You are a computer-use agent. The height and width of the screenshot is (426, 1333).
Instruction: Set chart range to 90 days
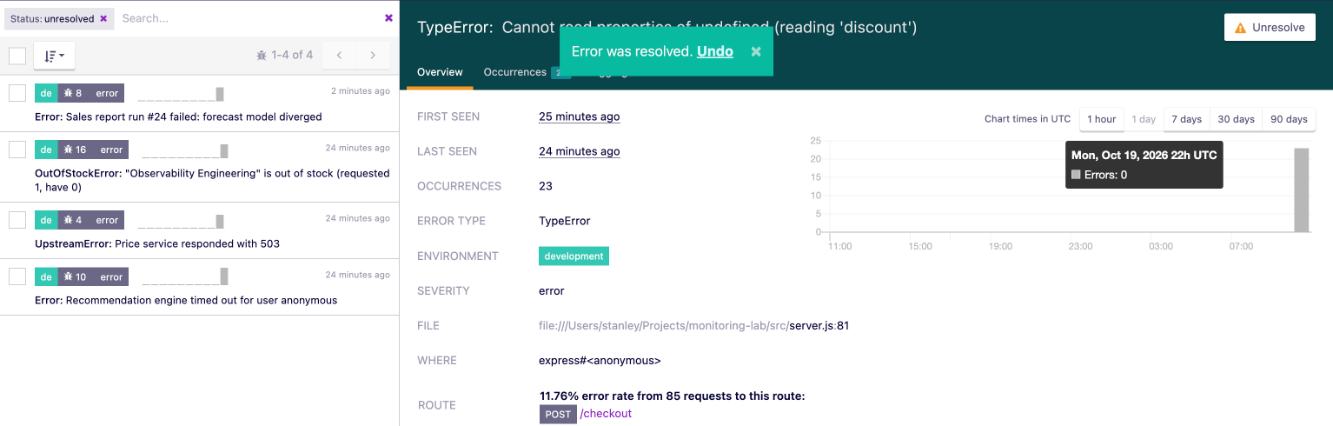(1288, 119)
